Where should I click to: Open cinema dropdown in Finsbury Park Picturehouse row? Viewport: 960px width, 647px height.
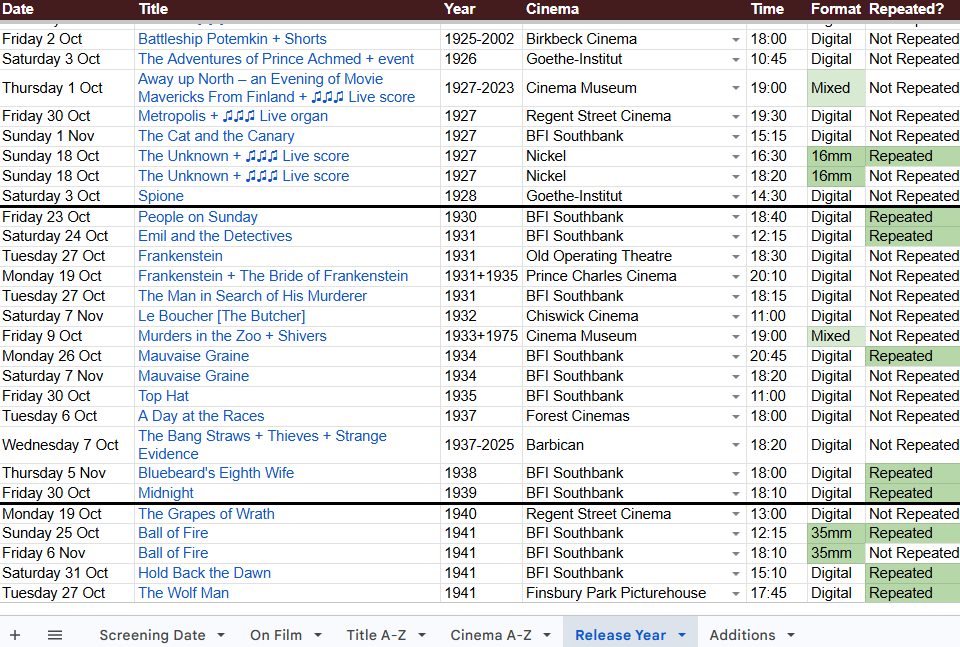tap(735, 594)
